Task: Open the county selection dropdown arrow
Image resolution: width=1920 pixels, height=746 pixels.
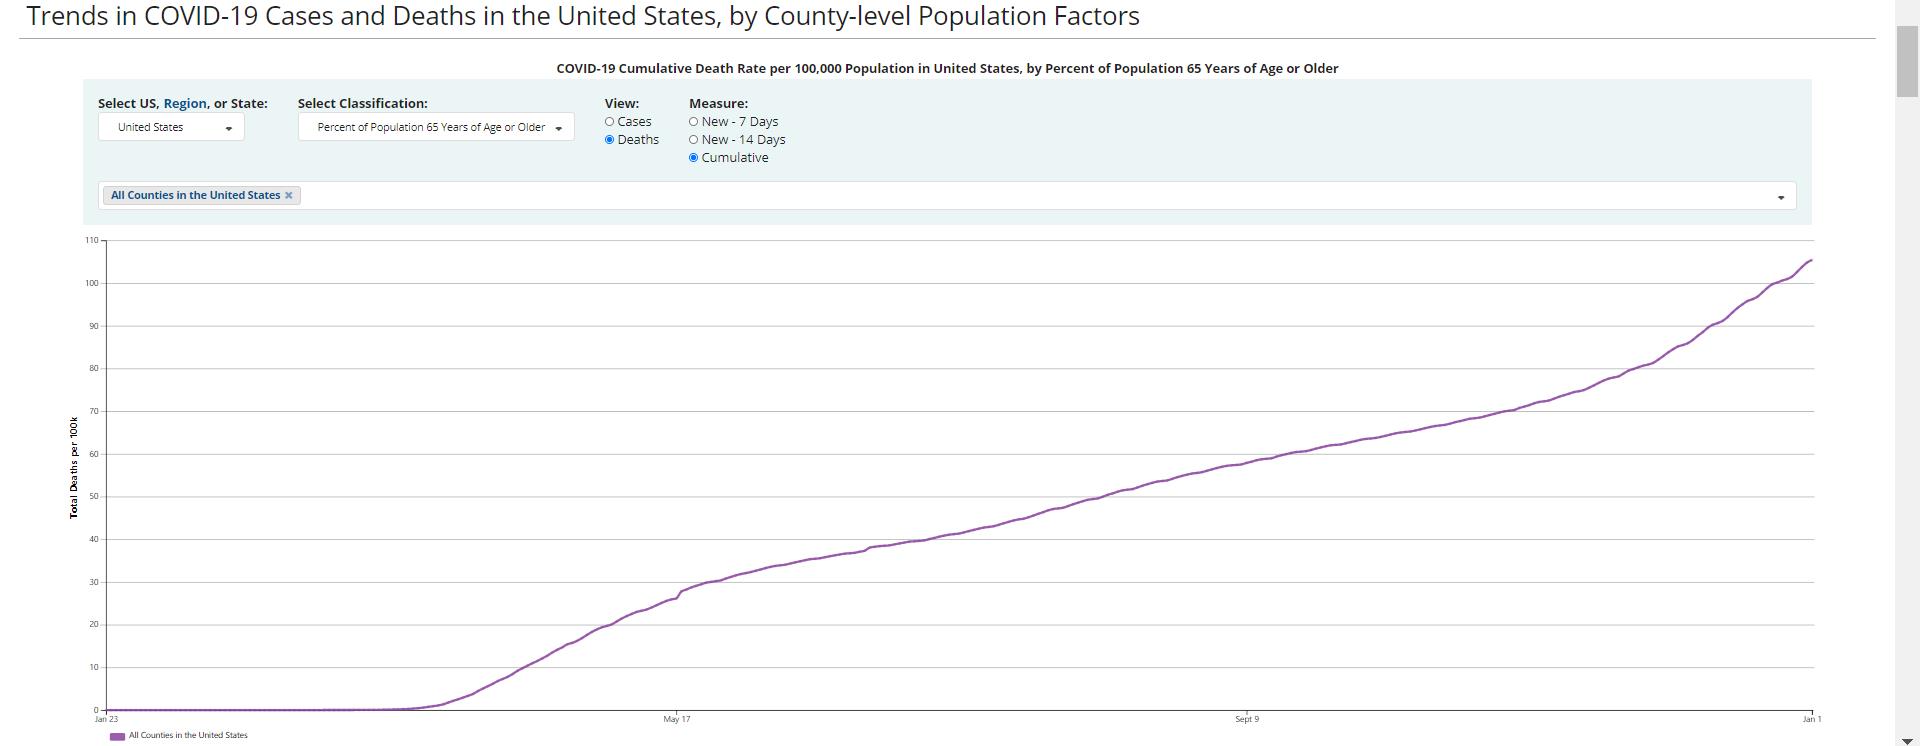Action: tap(1780, 197)
